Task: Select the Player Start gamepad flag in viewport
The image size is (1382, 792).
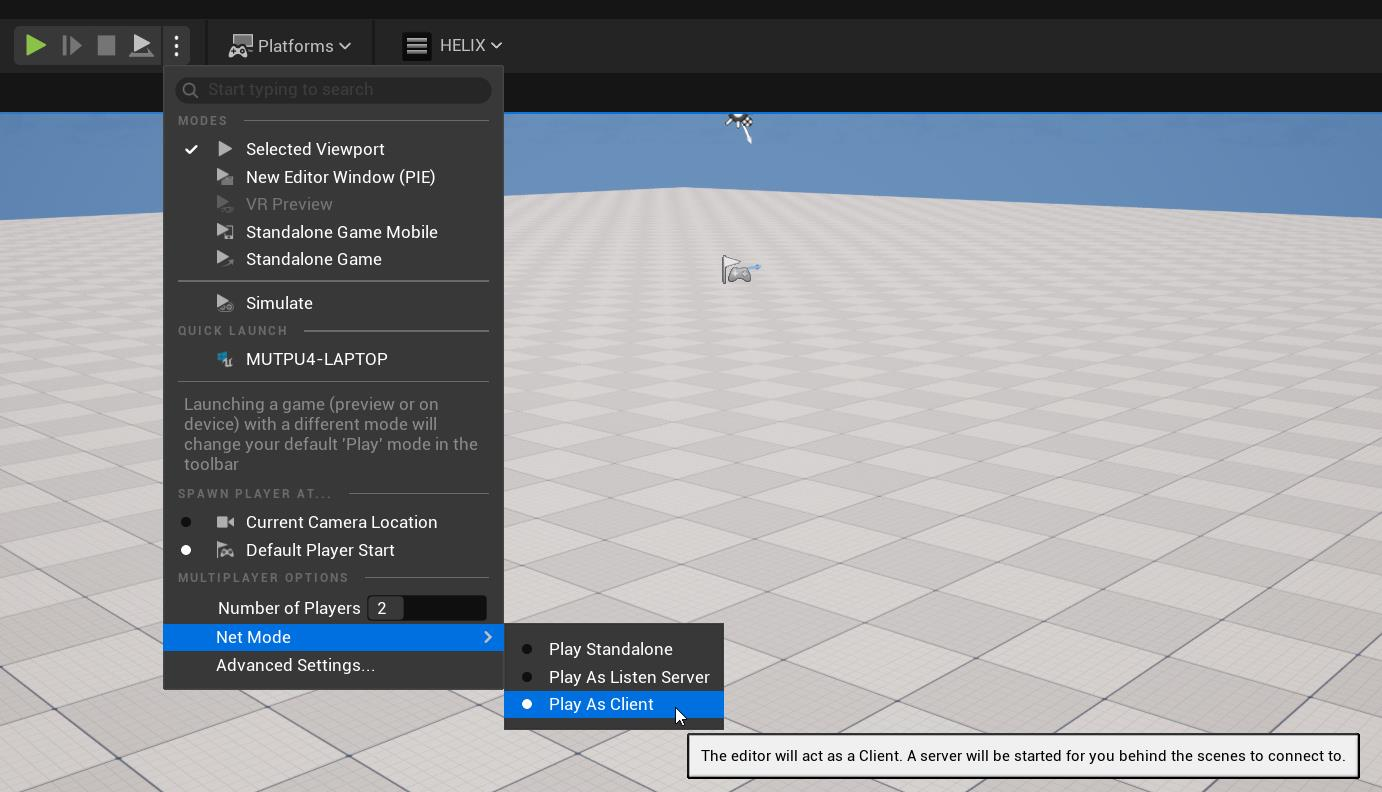Action: (739, 270)
